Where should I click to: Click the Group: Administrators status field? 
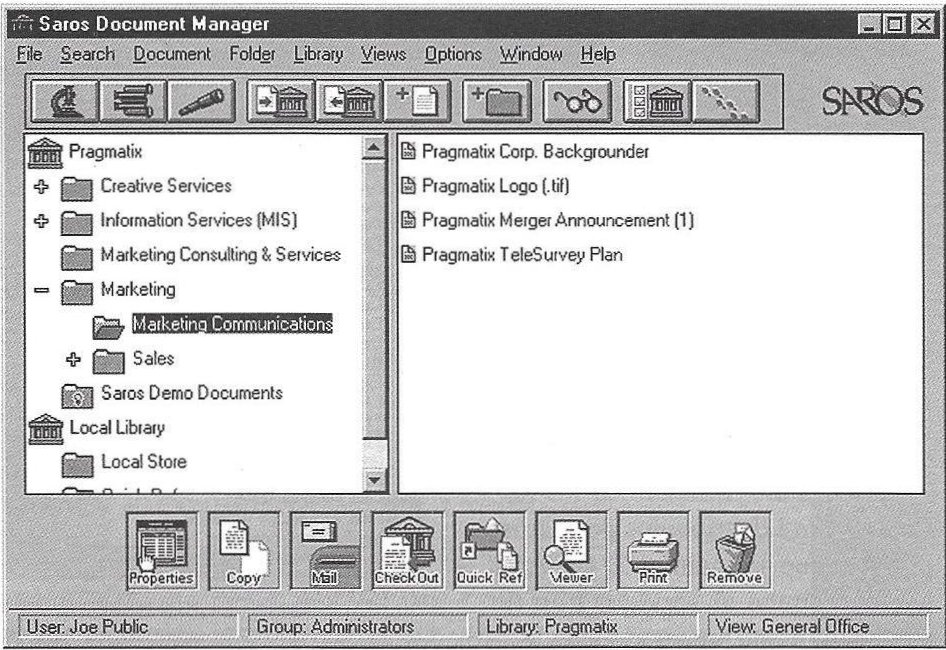[x=357, y=626]
